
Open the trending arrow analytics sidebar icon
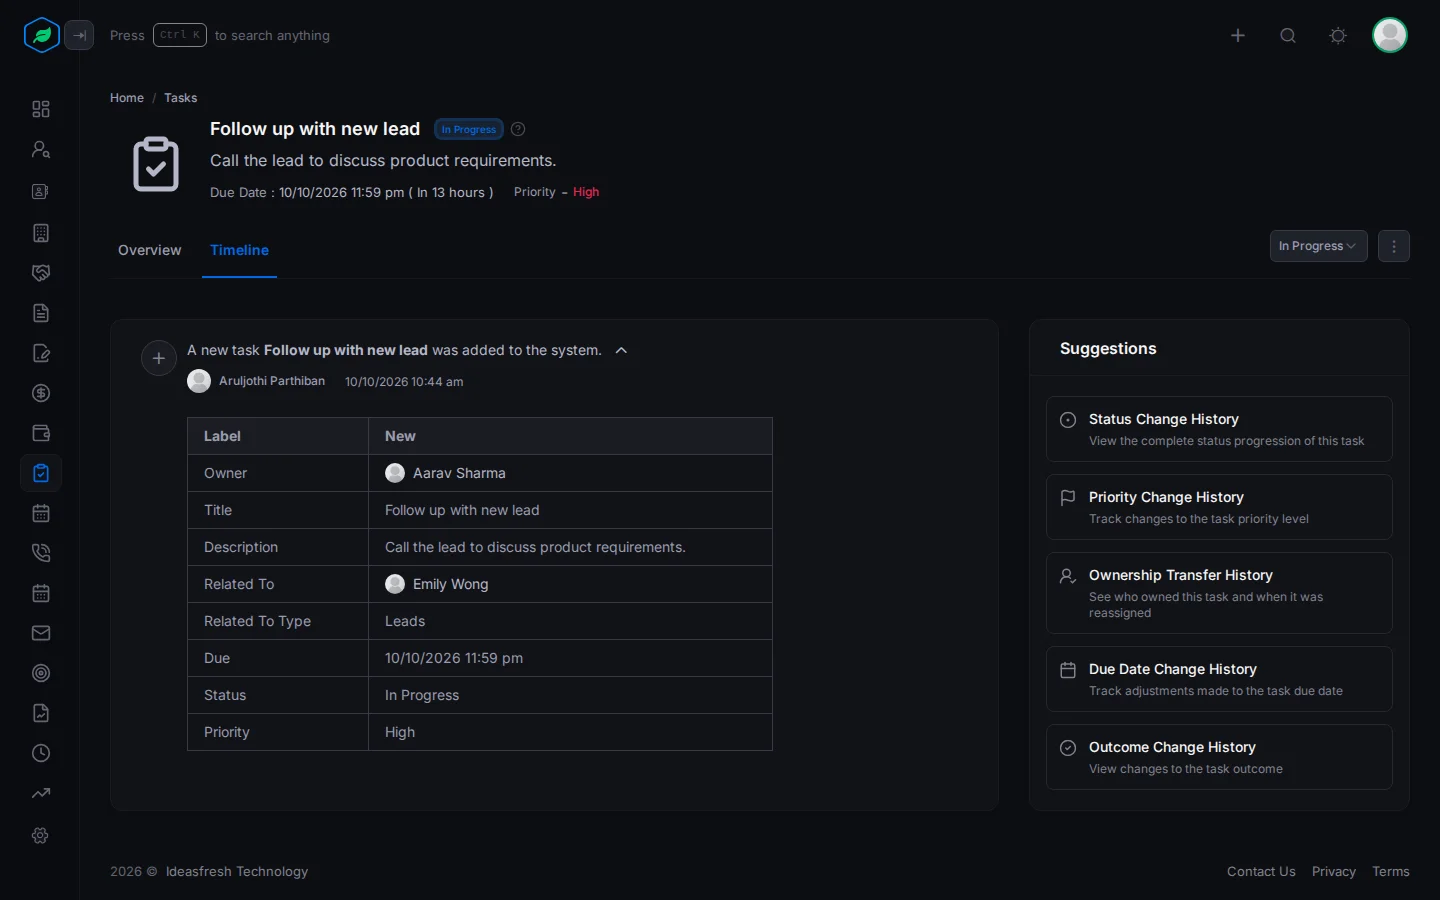[x=41, y=793]
